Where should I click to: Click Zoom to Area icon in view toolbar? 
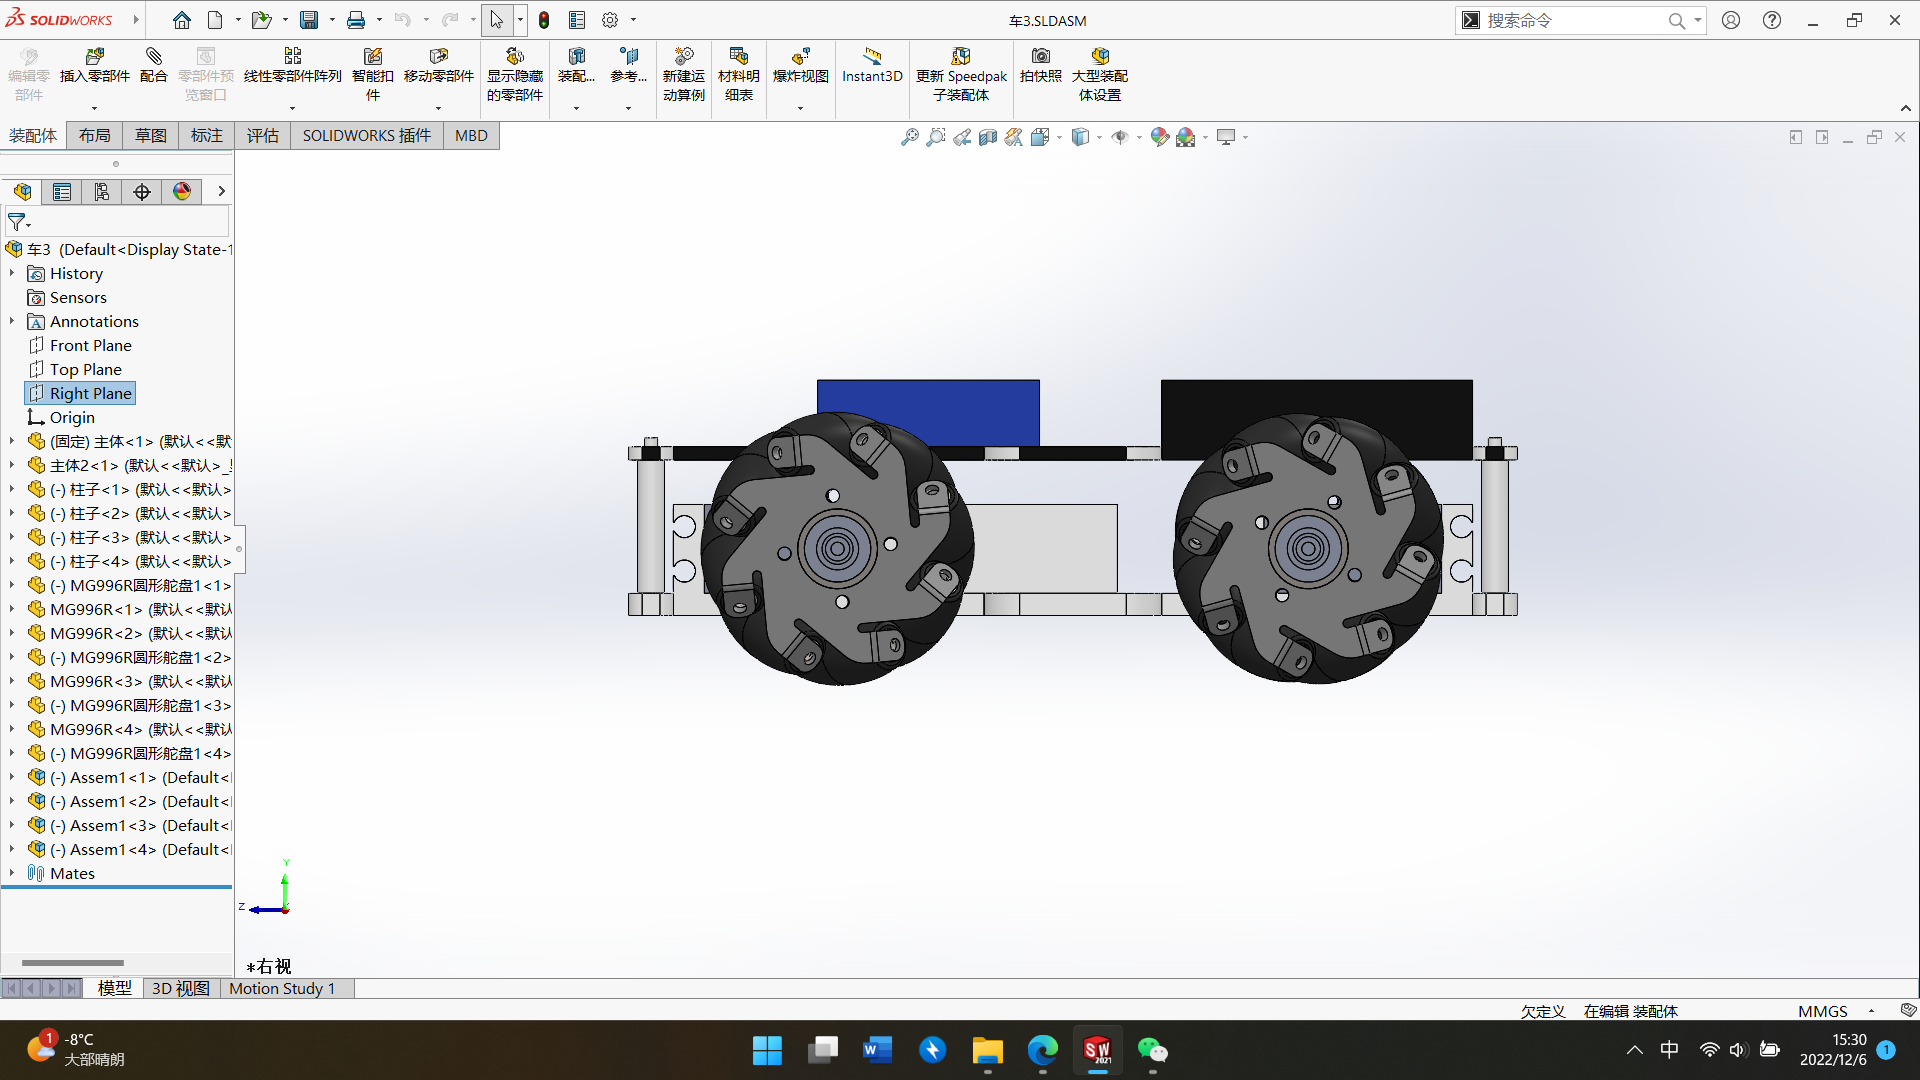(x=936, y=137)
